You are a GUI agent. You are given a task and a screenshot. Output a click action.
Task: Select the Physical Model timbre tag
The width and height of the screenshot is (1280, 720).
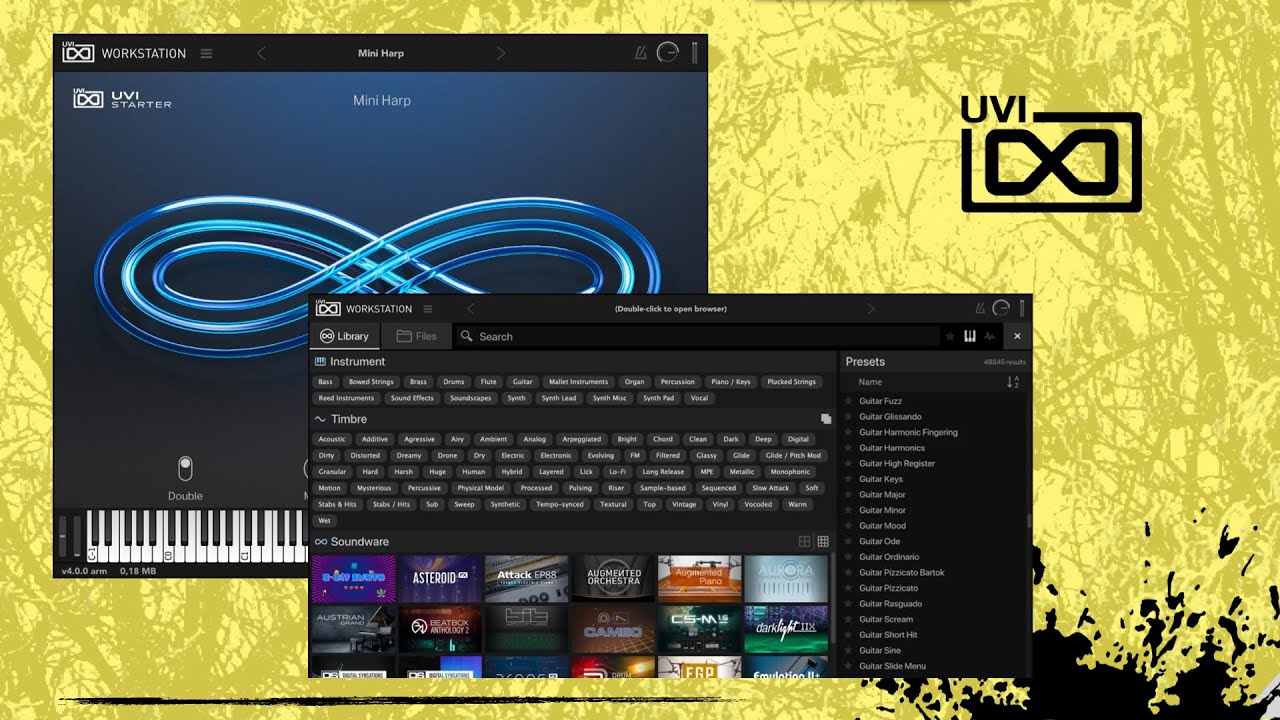[x=481, y=488]
